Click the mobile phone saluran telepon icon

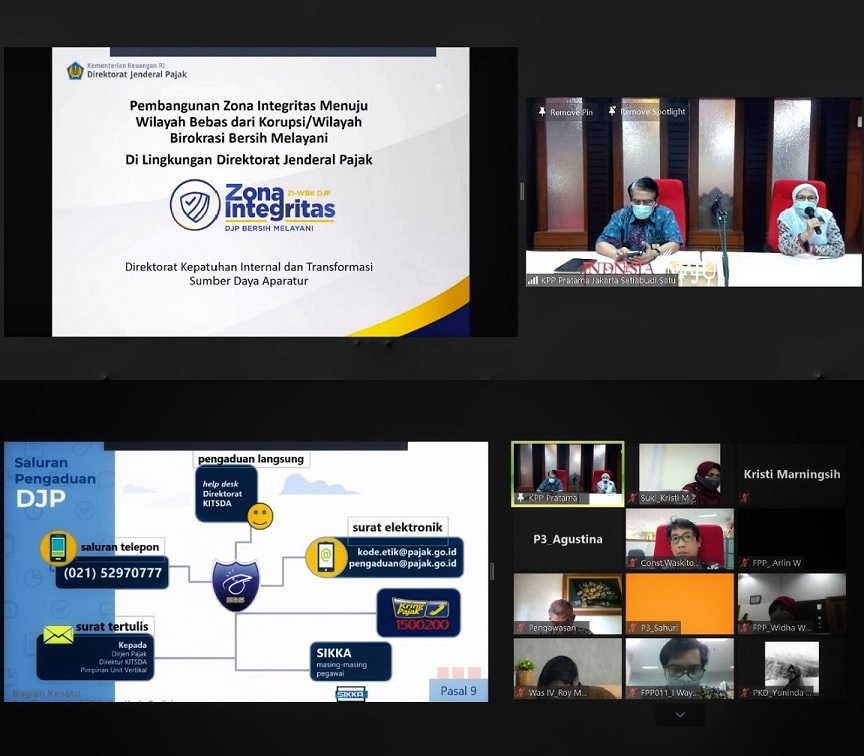pos(57,549)
